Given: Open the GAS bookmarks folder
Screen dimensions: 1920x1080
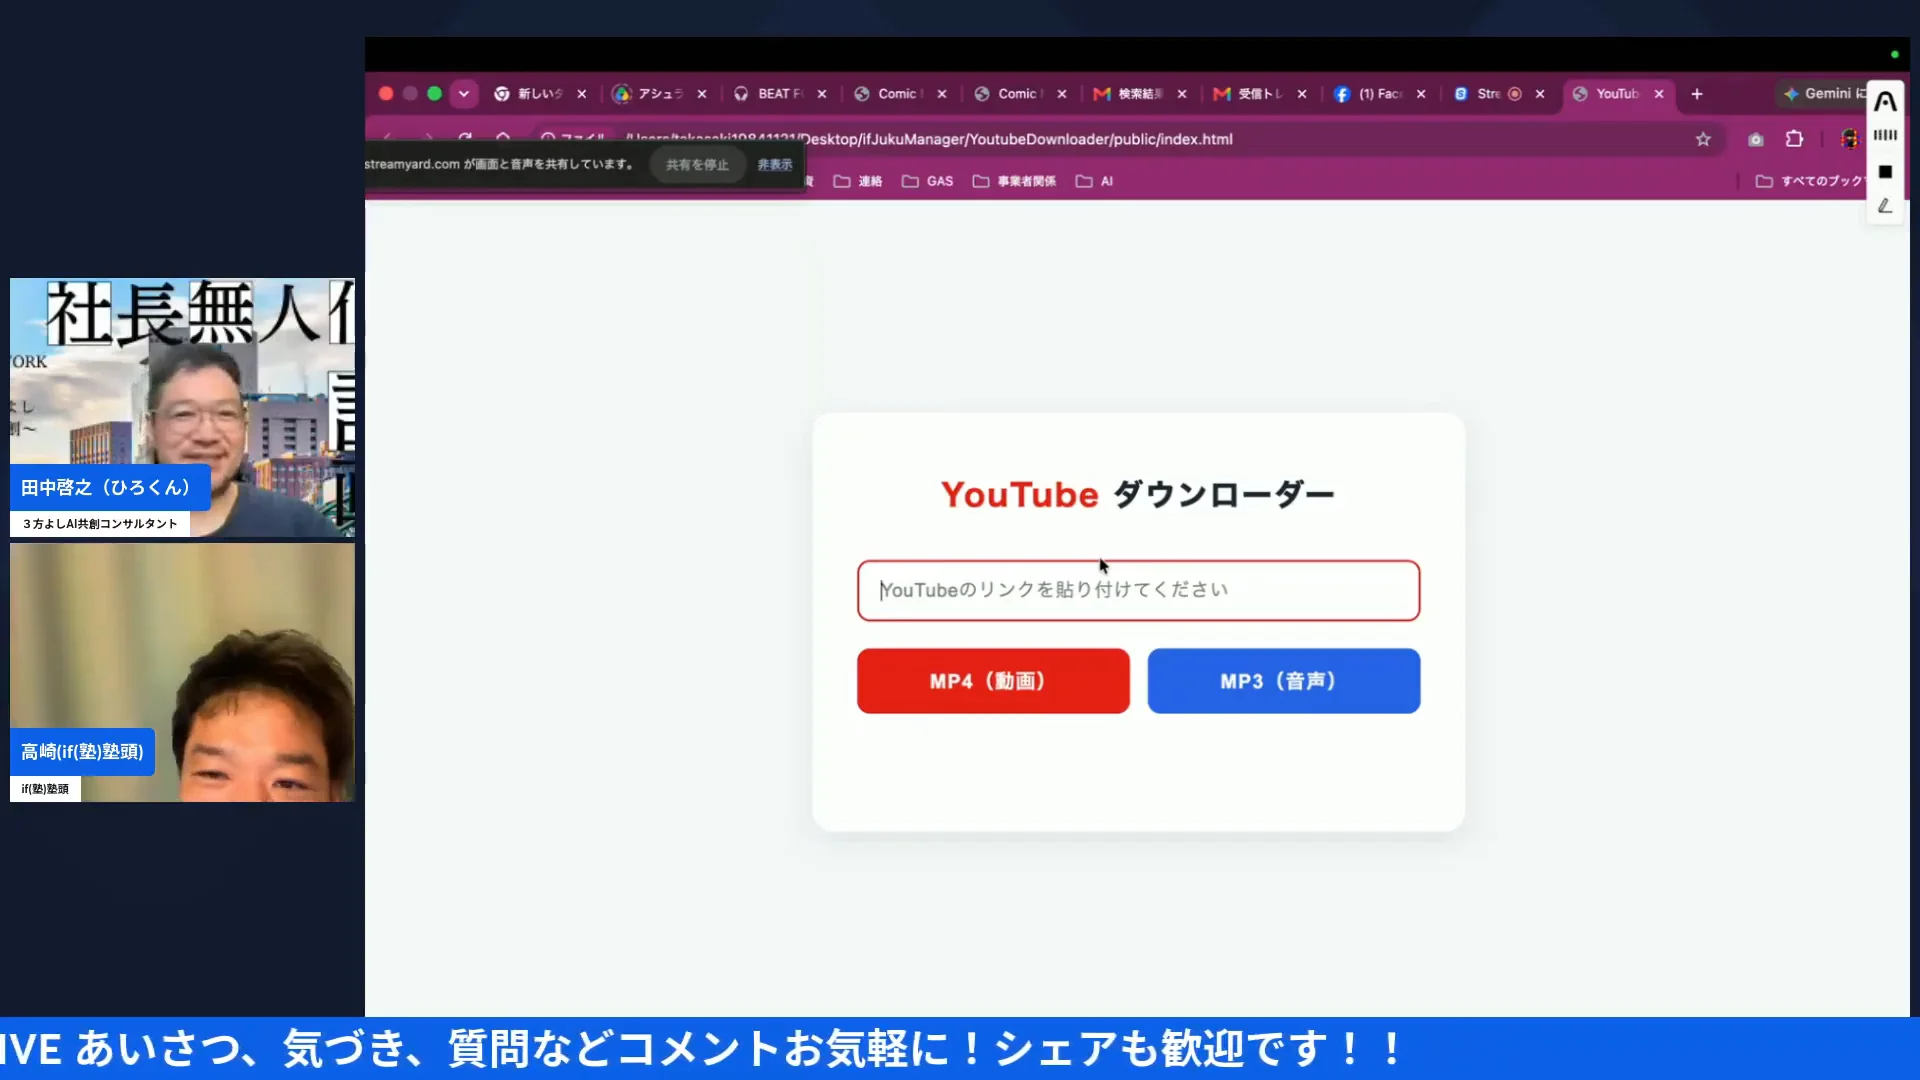Looking at the screenshot, I should (x=928, y=181).
